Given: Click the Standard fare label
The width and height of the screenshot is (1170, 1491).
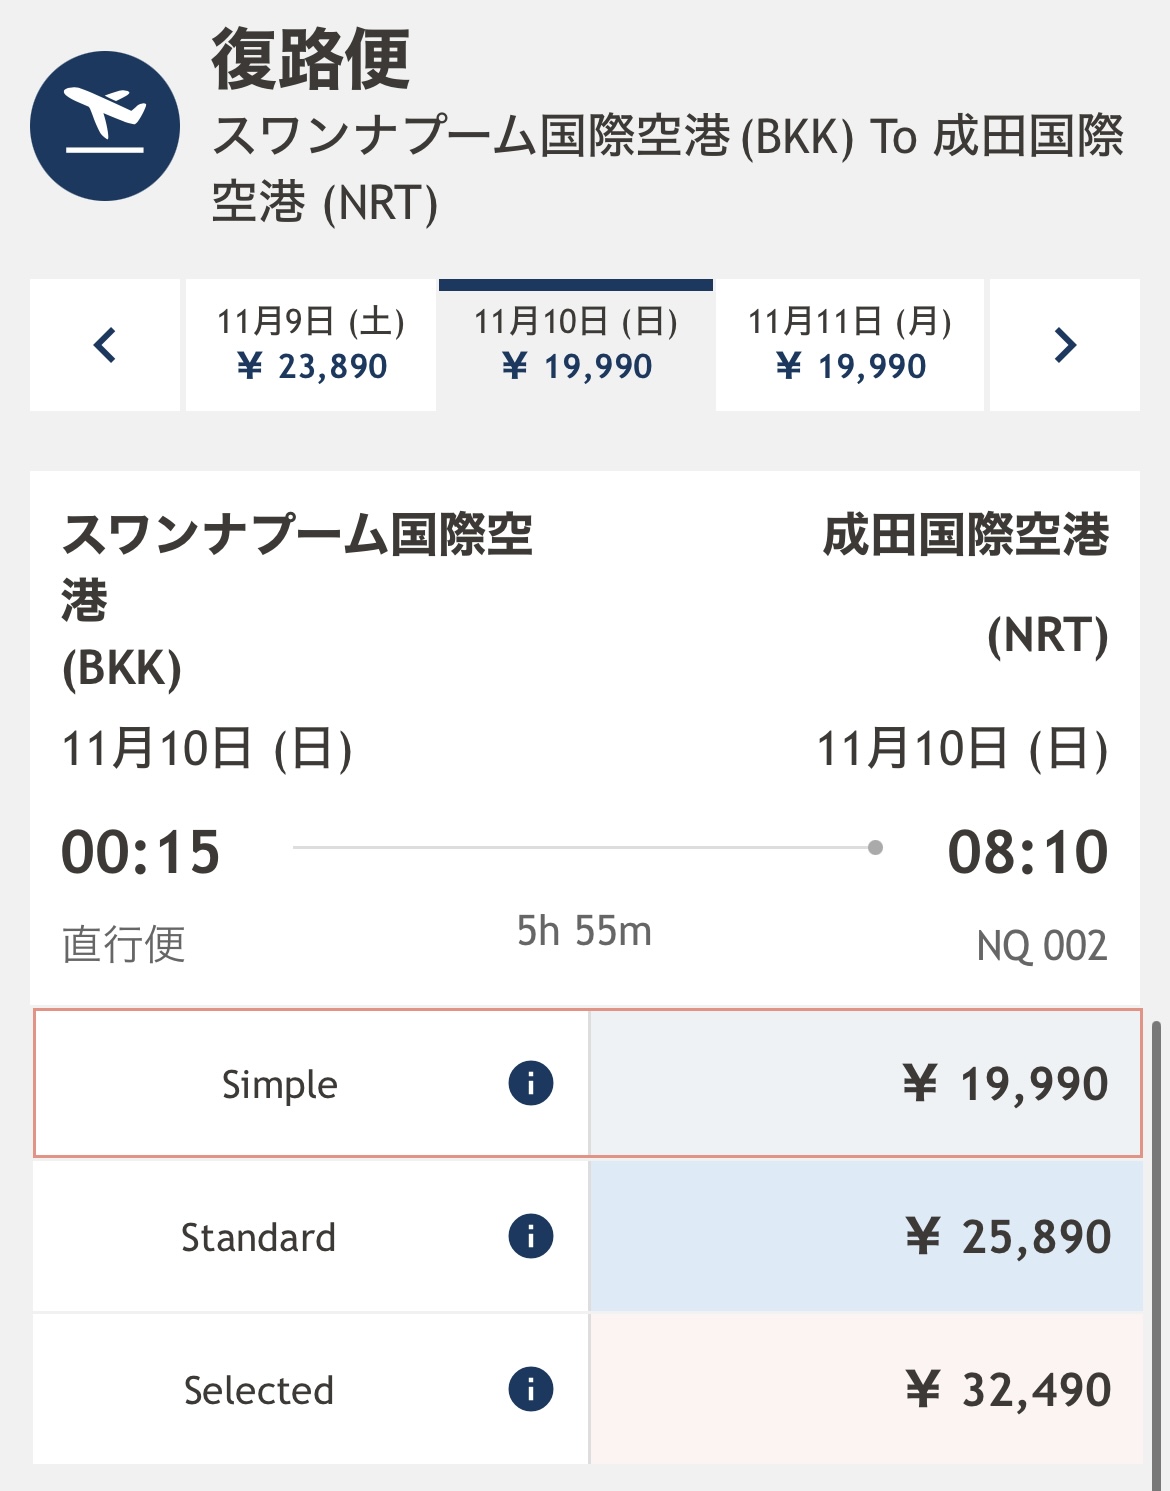Looking at the screenshot, I should [x=258, y=1238].
